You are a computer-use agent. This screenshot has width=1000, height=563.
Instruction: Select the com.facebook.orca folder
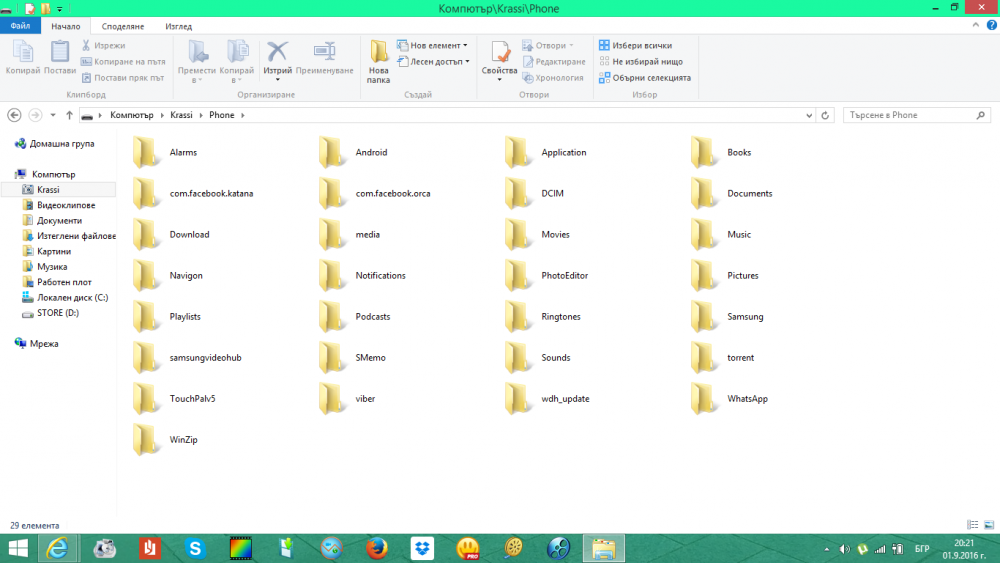(376, 193)
